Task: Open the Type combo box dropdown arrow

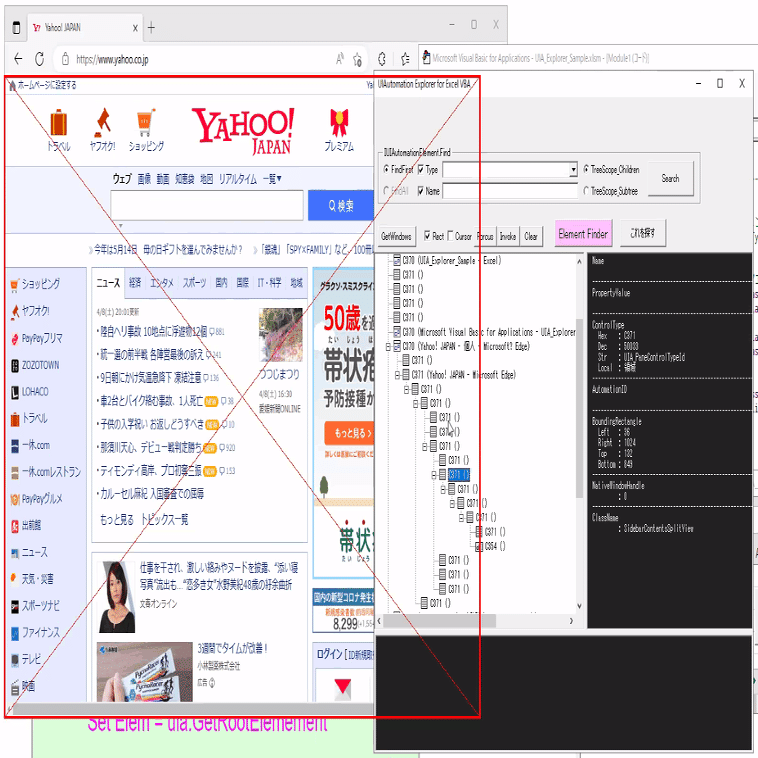Action: pyautogui.click(x=573, y=169)
